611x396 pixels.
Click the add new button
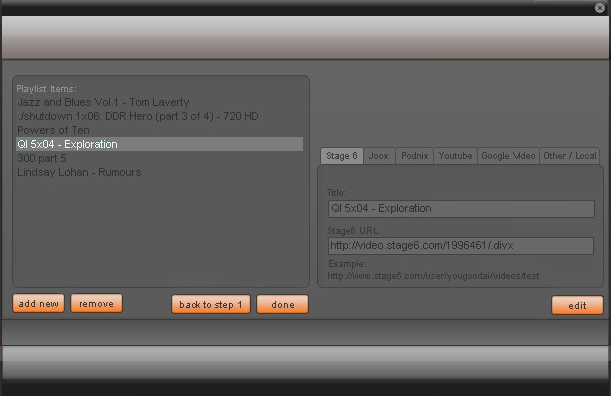38,304
